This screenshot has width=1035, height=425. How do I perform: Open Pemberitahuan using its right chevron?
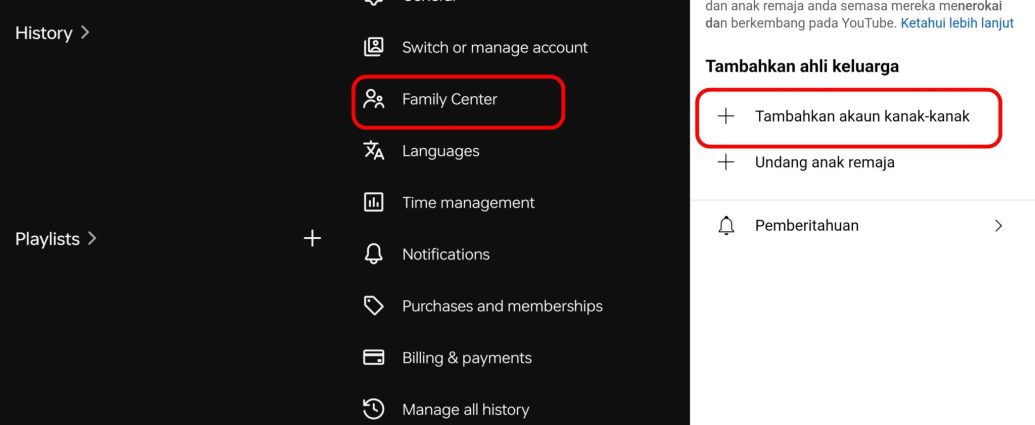pyautogui.click(x=998, y=226)
